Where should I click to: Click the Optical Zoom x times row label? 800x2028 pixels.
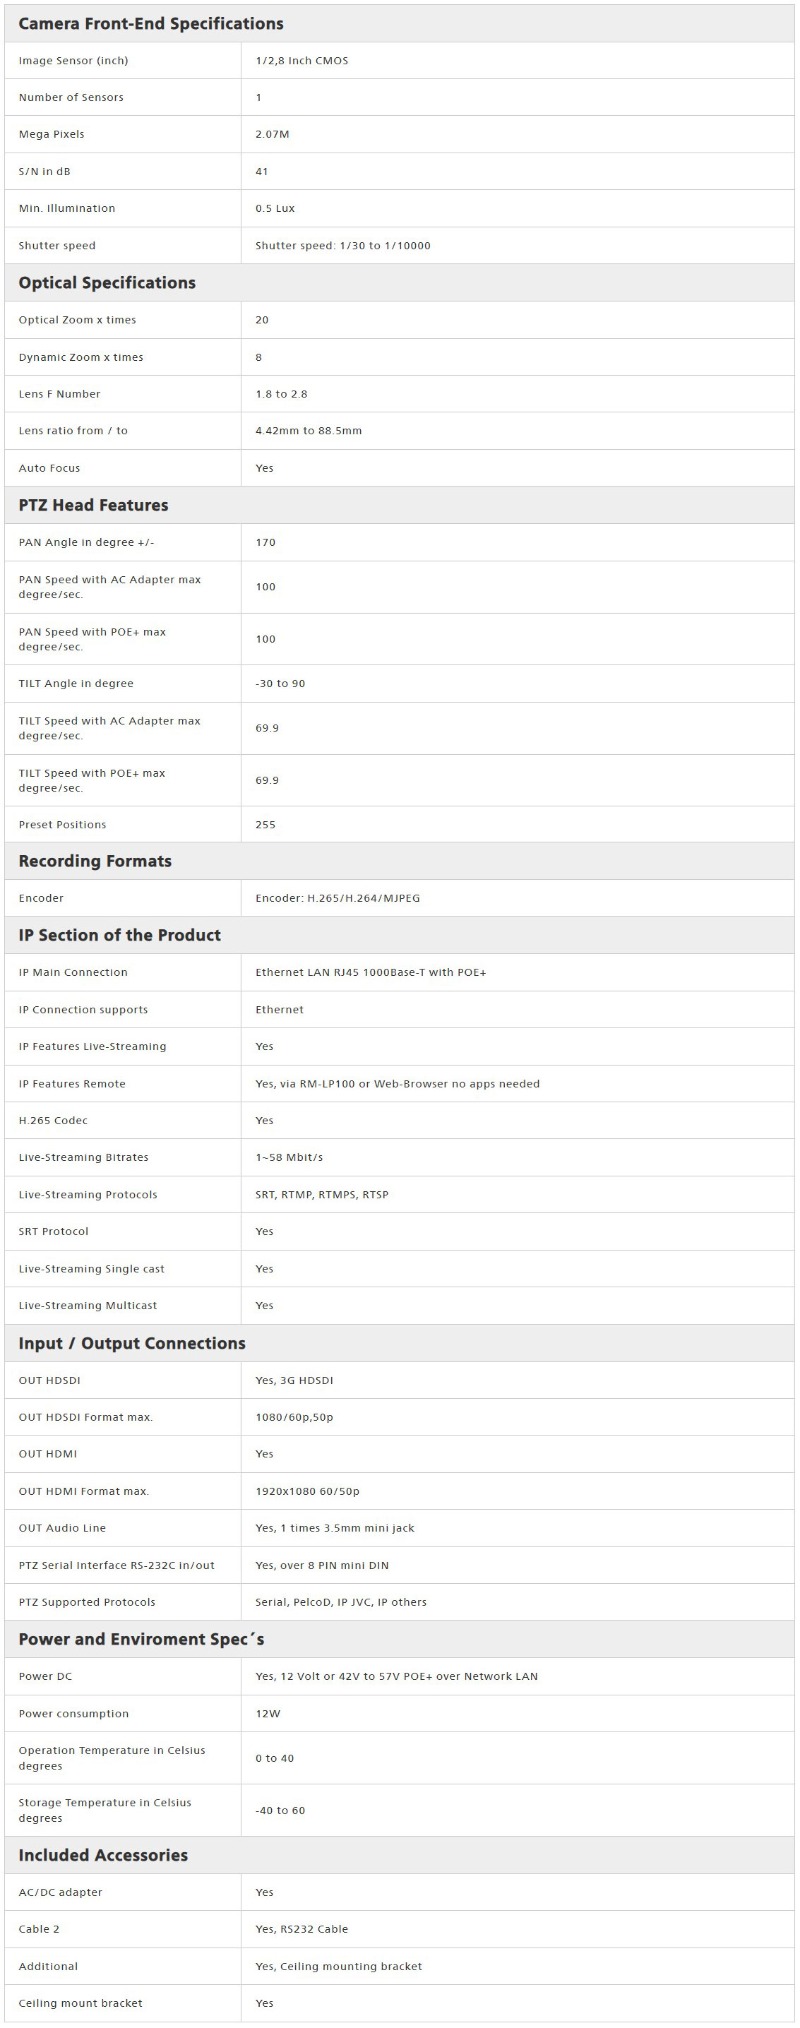click(x=77, y=320)
